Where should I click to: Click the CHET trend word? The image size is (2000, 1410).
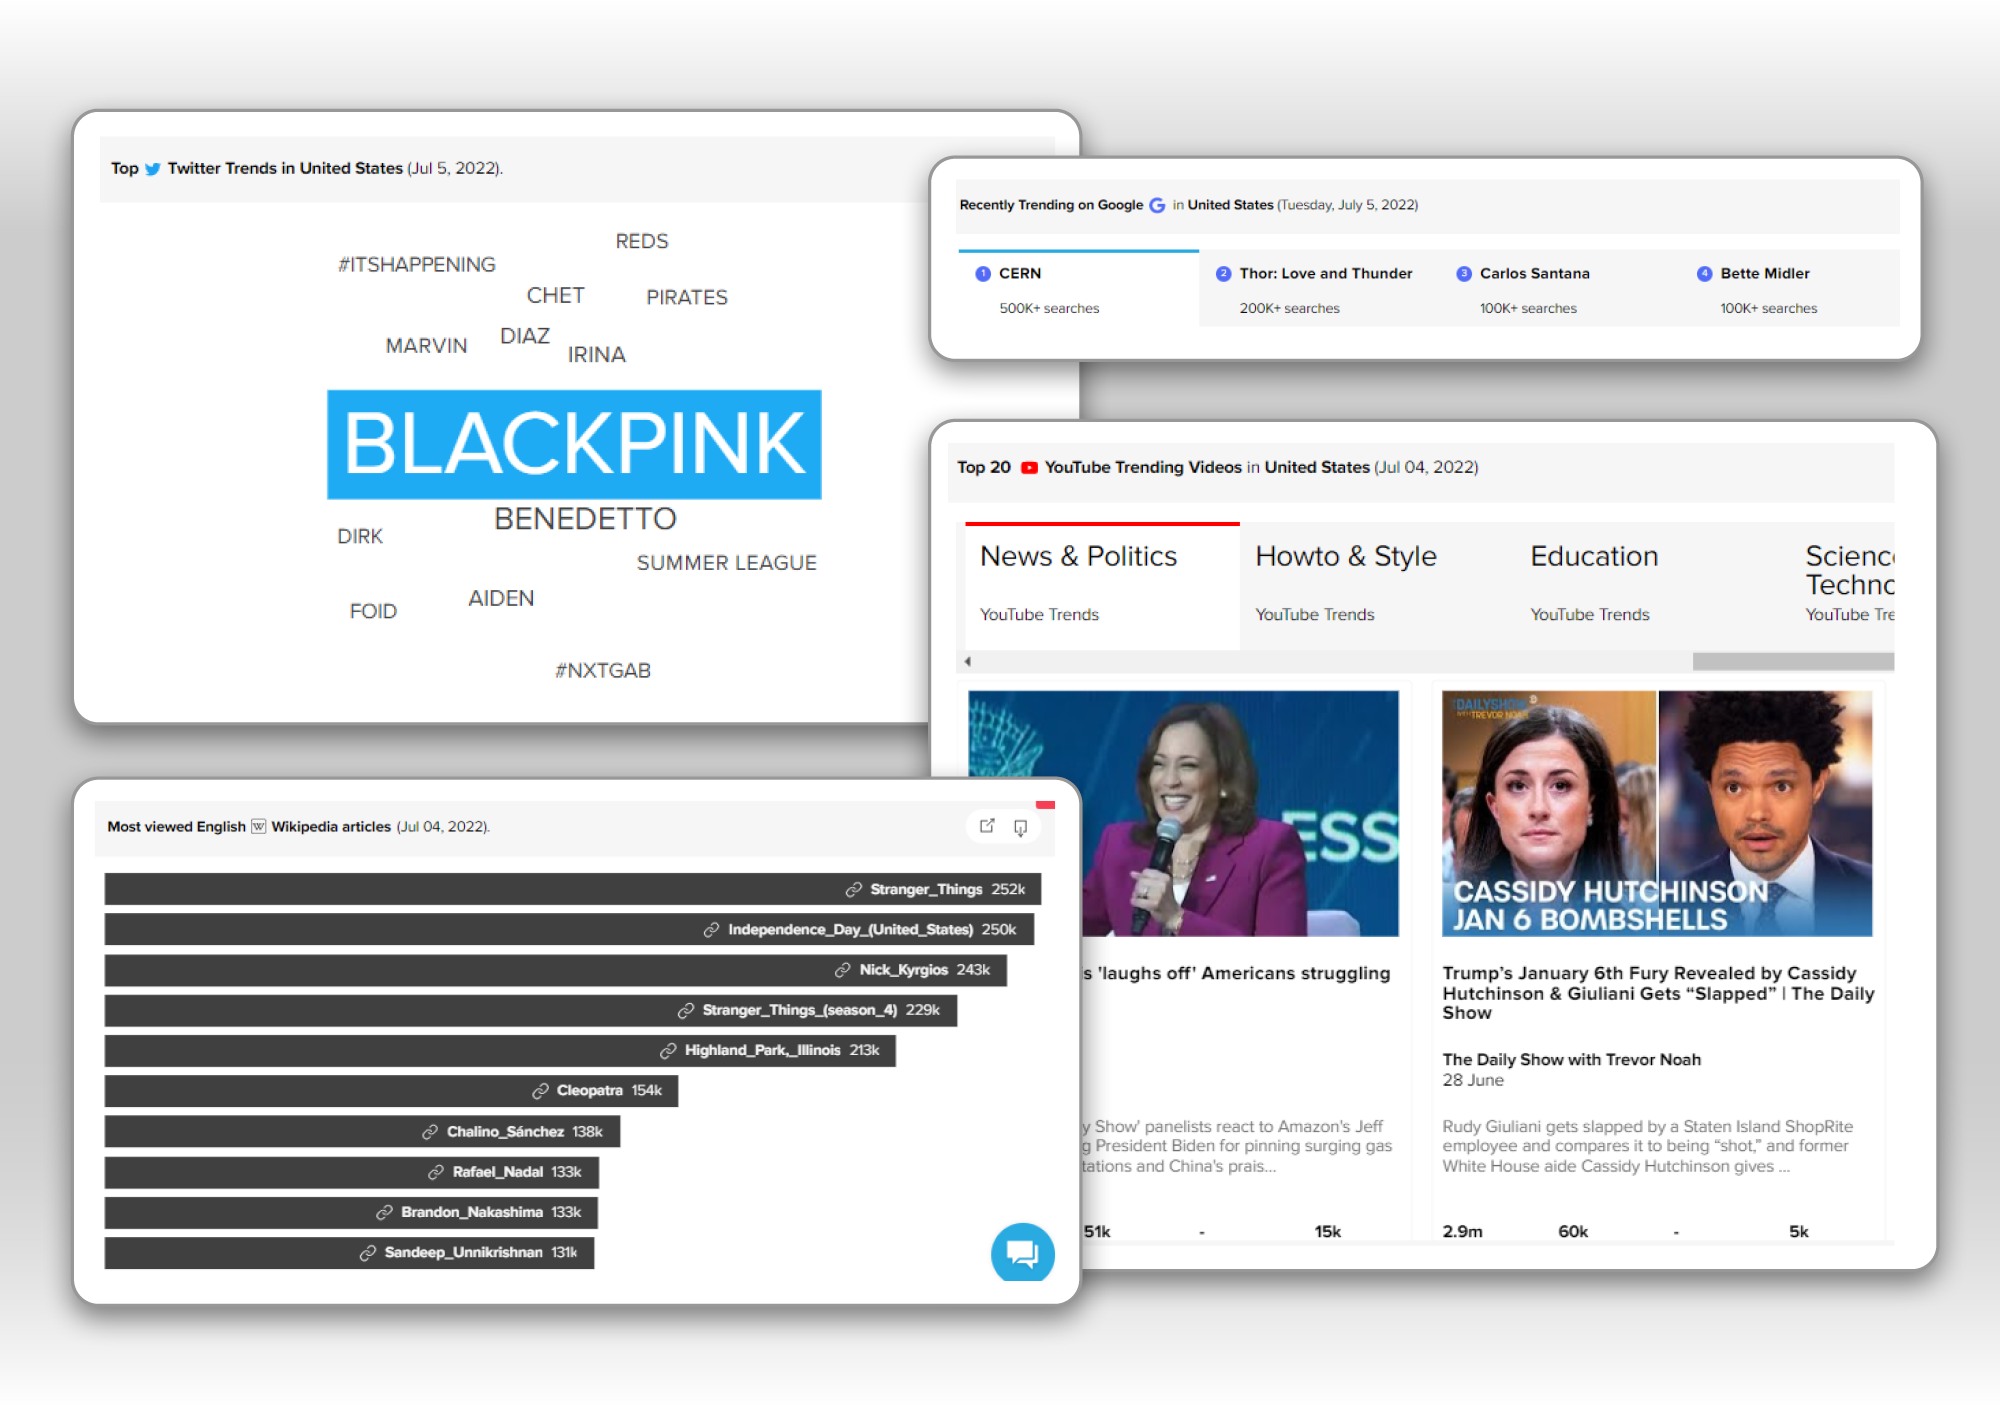coord(555,296)
